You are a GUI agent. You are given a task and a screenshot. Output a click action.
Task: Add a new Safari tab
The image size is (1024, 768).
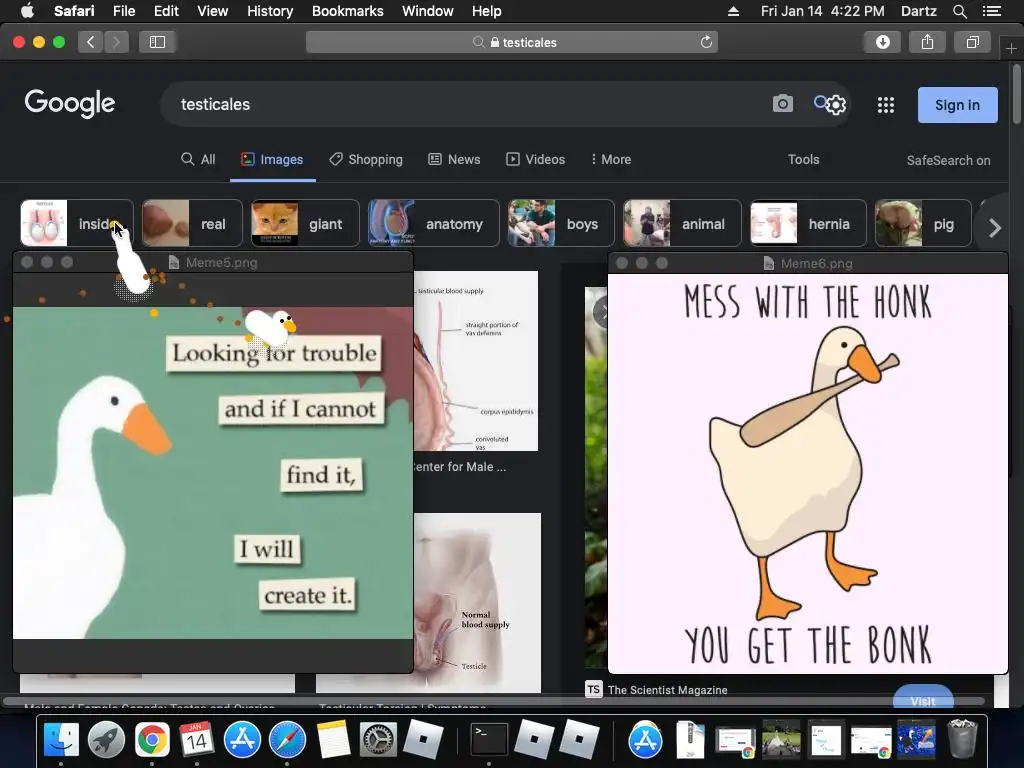click(x=1011, y=49)
